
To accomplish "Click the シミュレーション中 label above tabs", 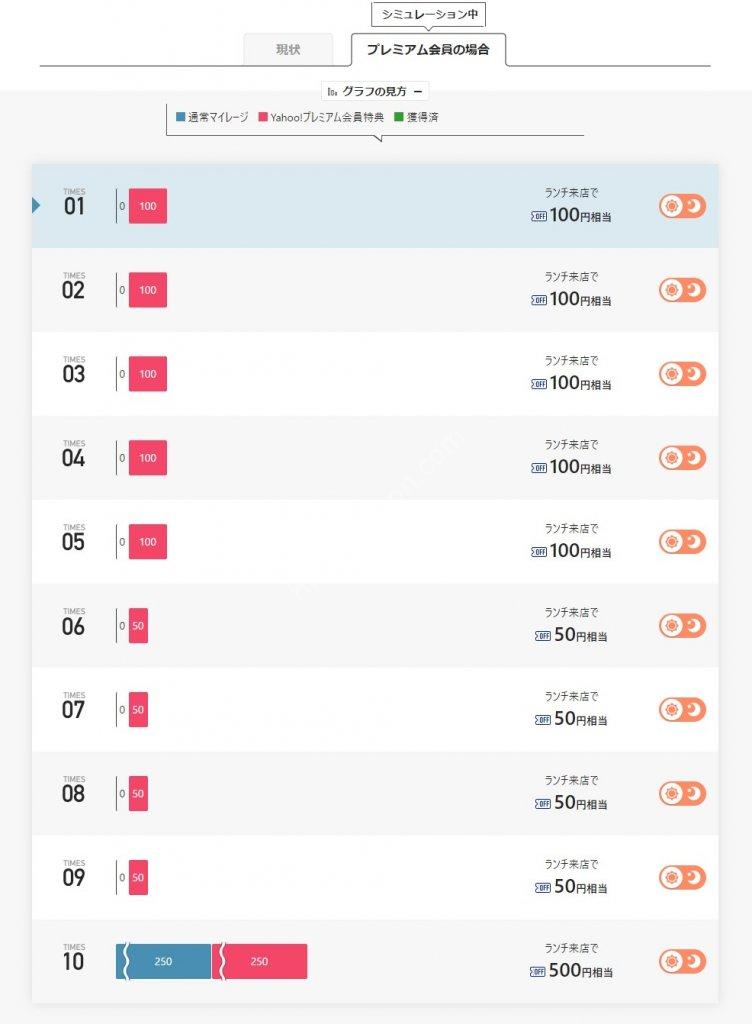I will coord(429,14).
